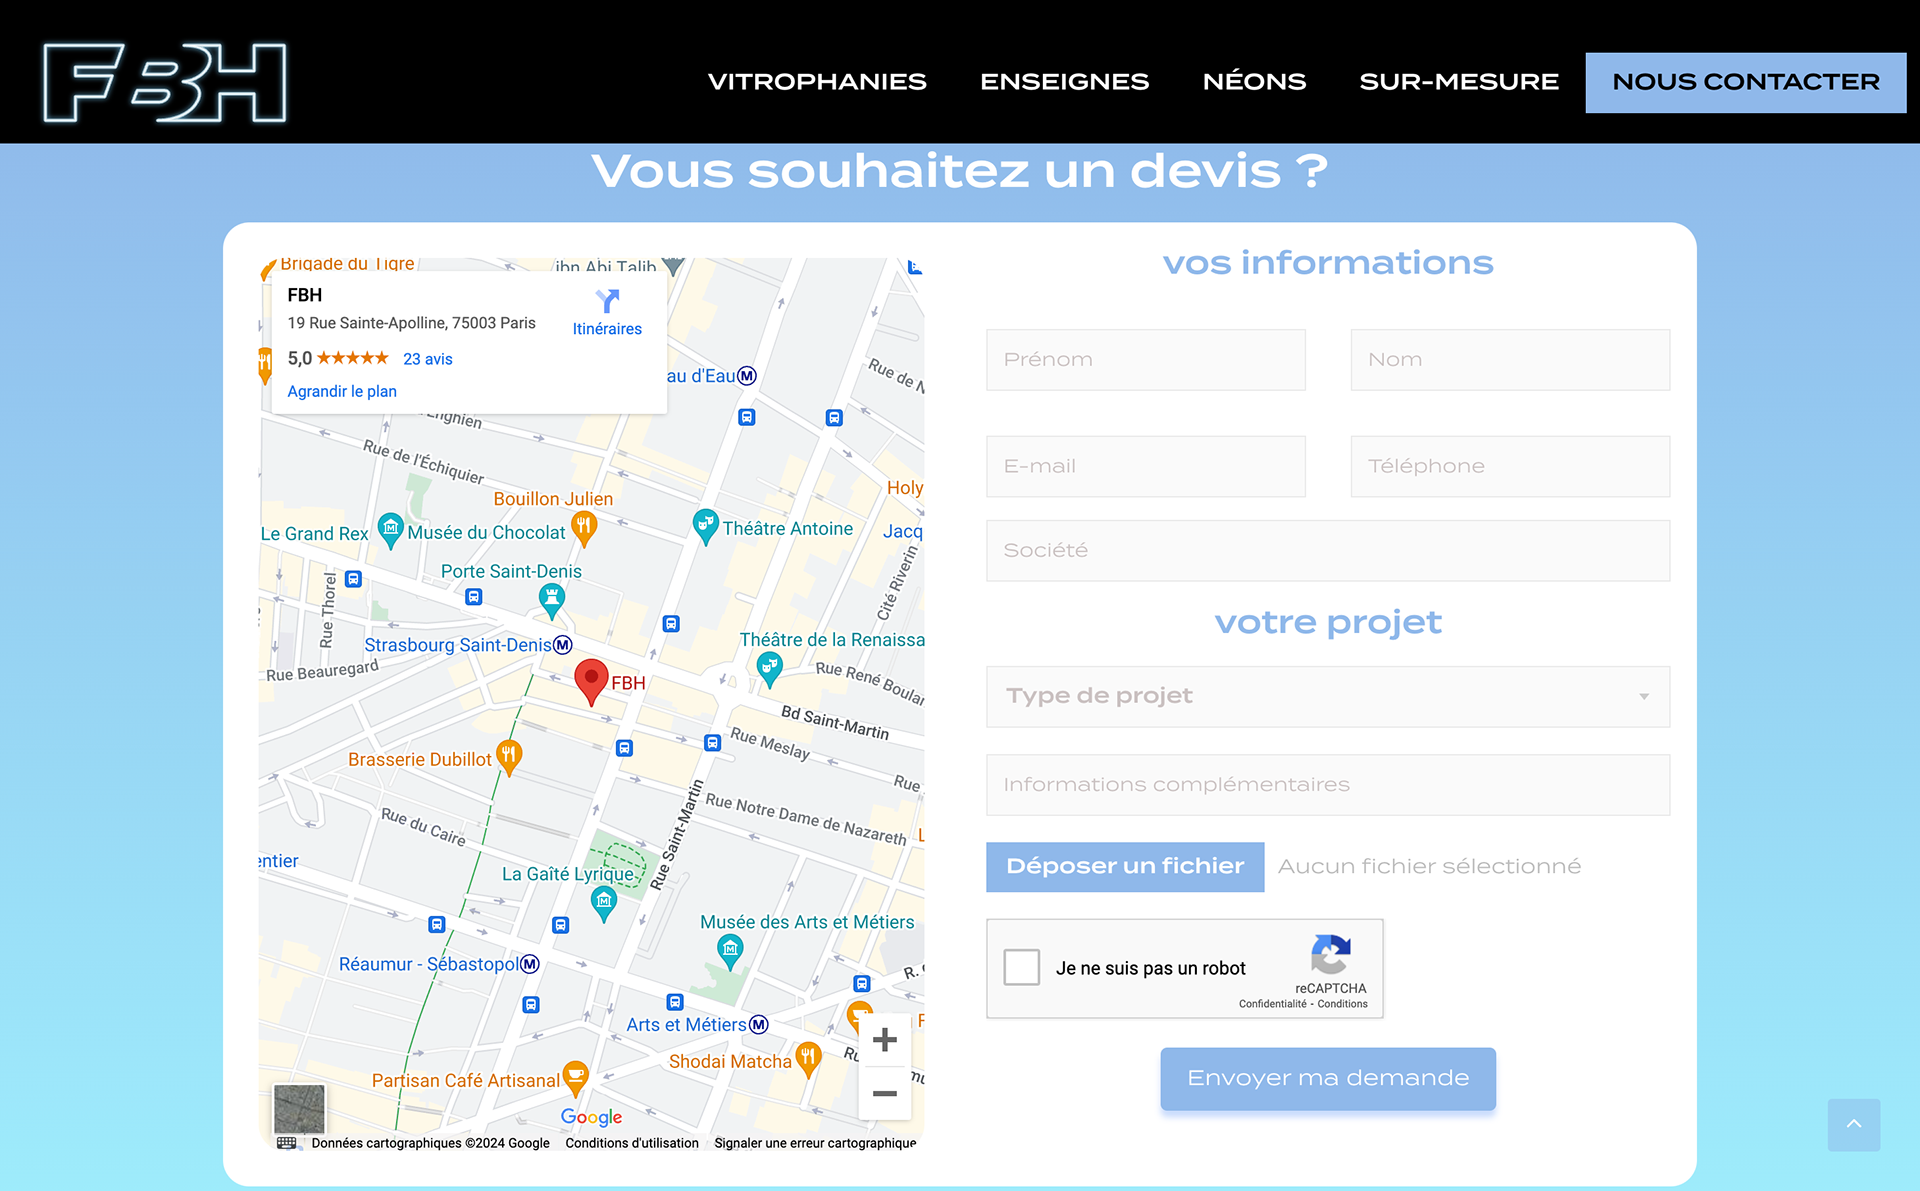
Task: Click the Google logo on the map
Action: [591, 1117]
